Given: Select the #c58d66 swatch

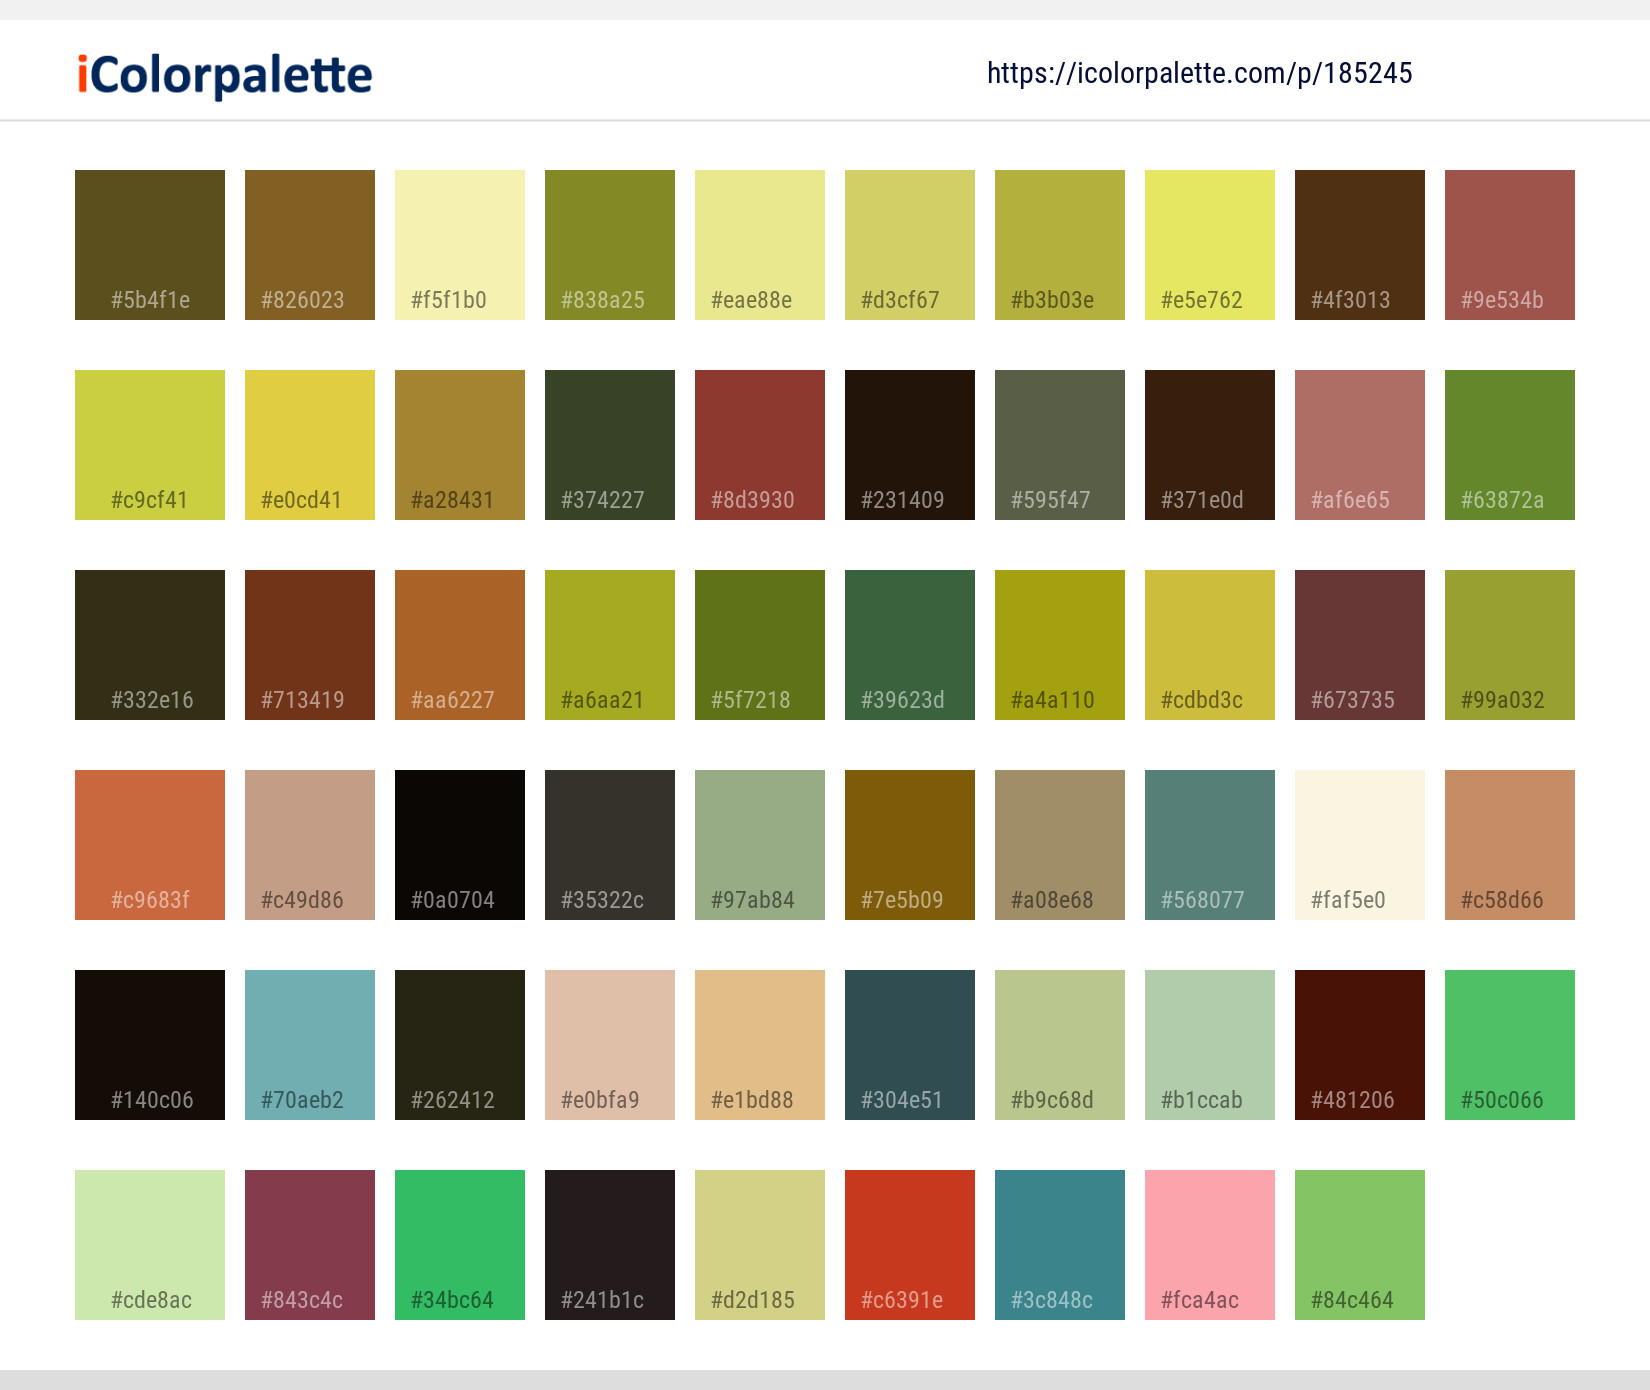Looking at the screenshot, I should (x=1510, y=845).
